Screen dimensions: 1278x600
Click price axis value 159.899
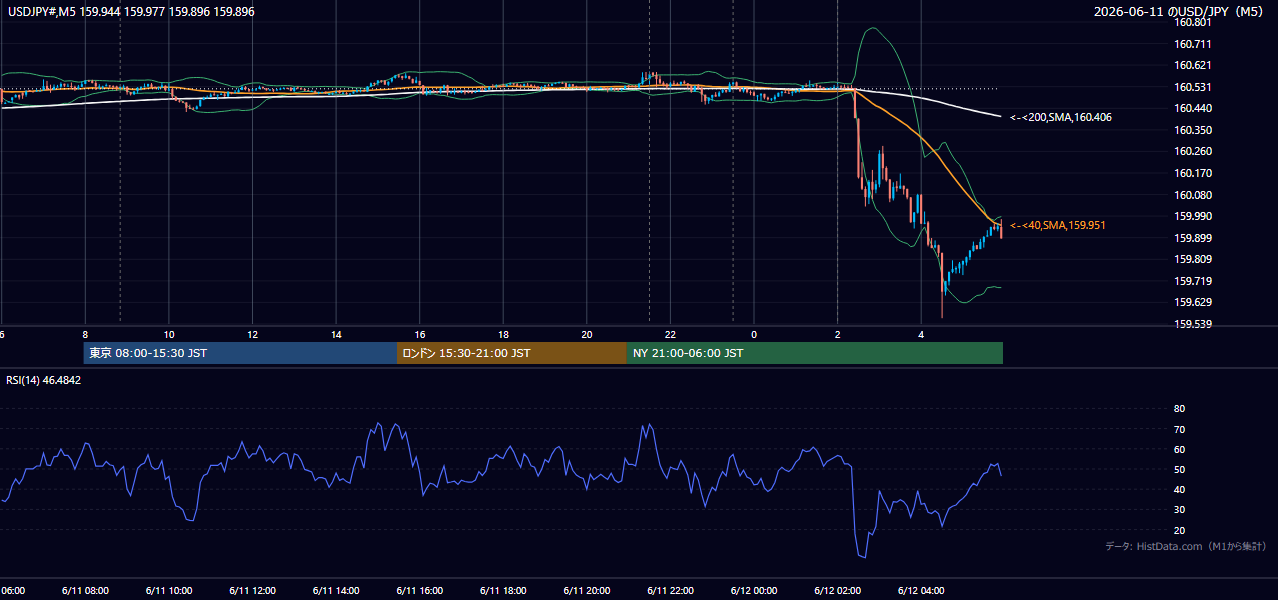1193,239
